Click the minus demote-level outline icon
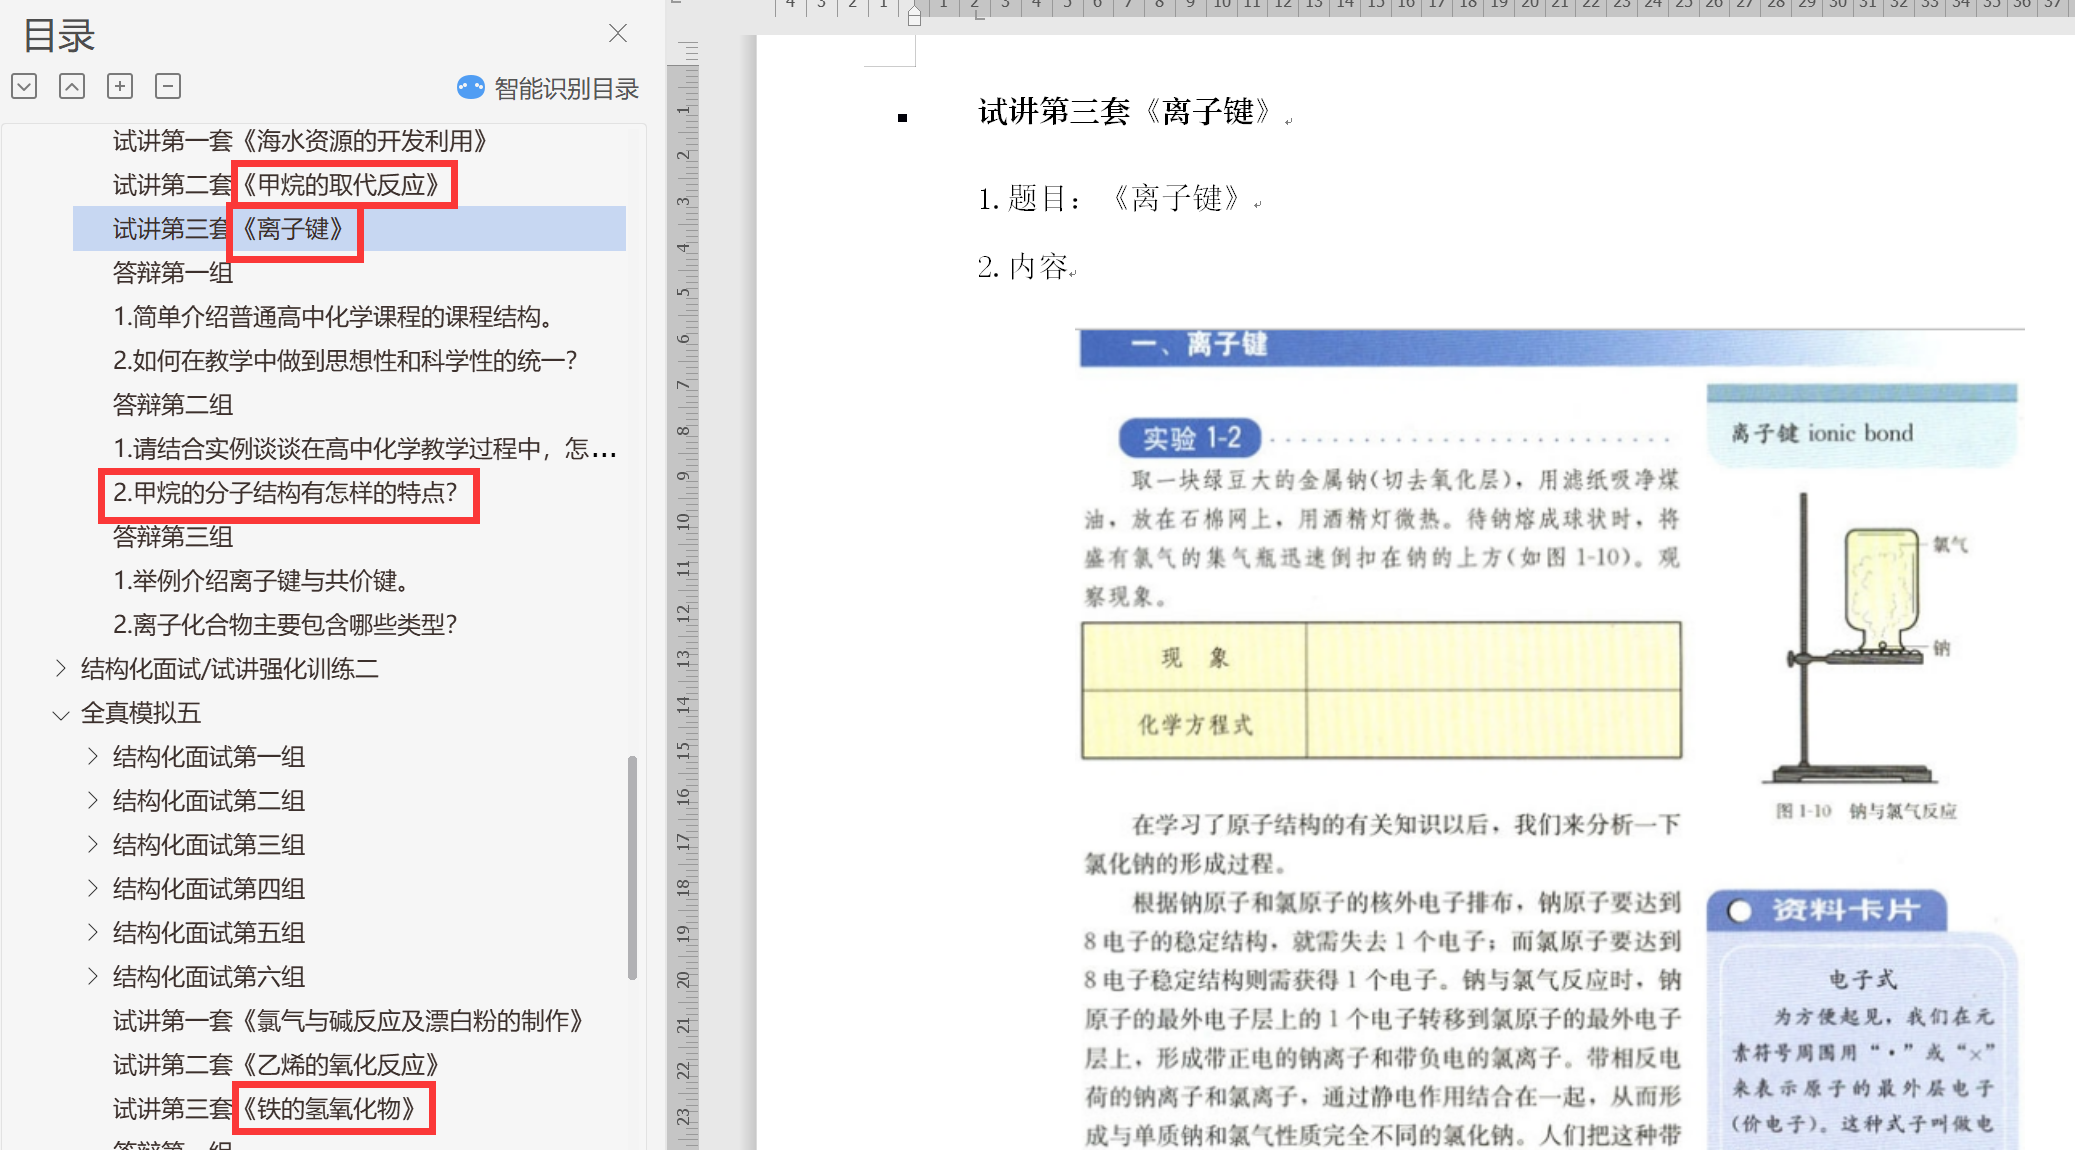Image resolution: width=2075 pixels, height=1150 pixels. (x=168, y=86)
